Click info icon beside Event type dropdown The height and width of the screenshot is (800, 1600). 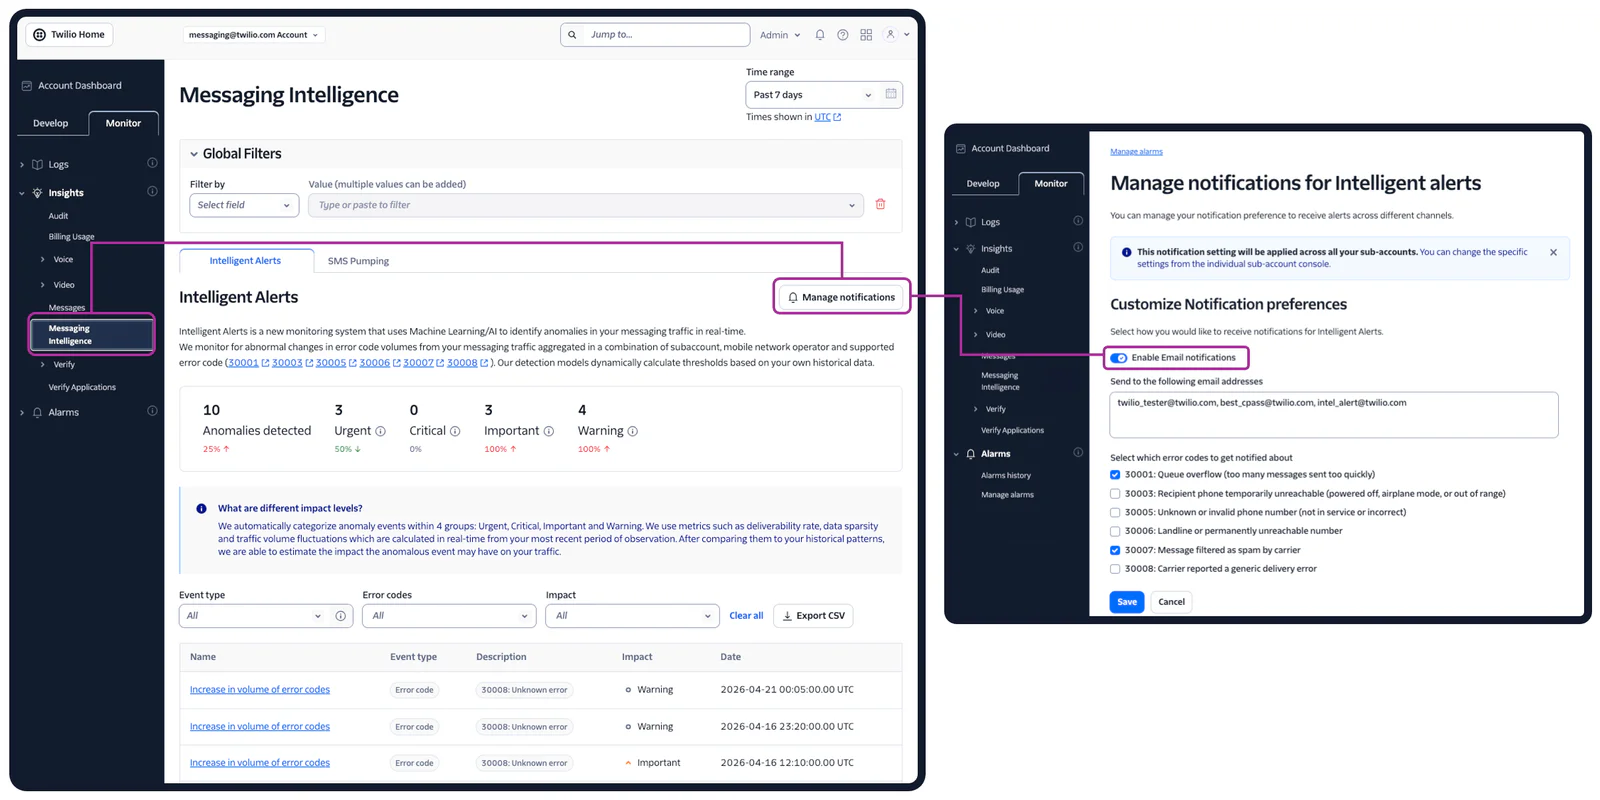click(341, 616)
